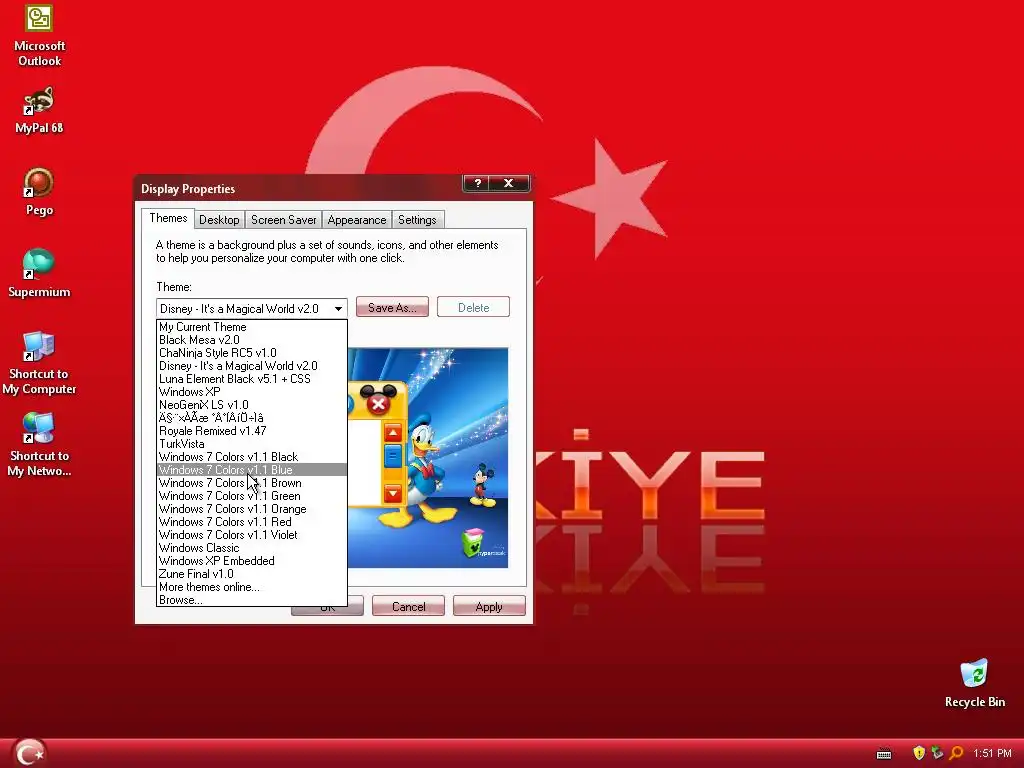Click the Save As... button

point(392,308)
